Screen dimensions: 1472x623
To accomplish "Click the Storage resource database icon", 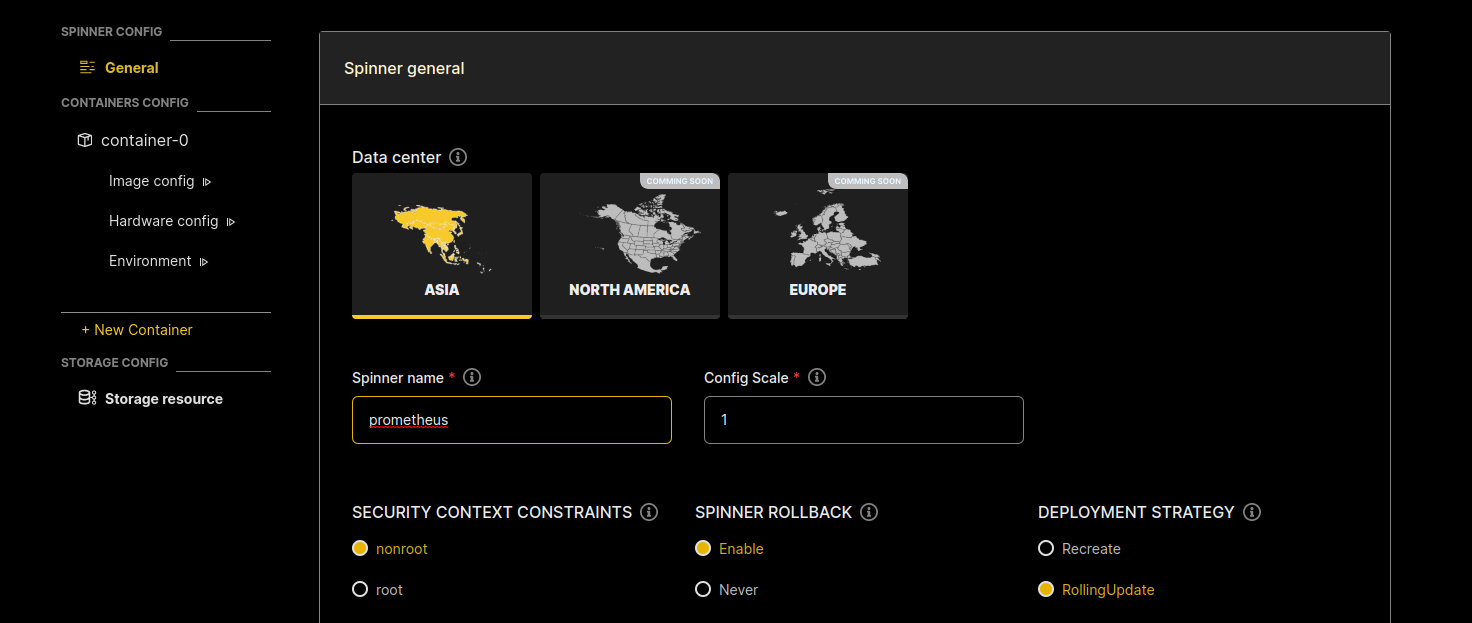I will click(88, 398).
